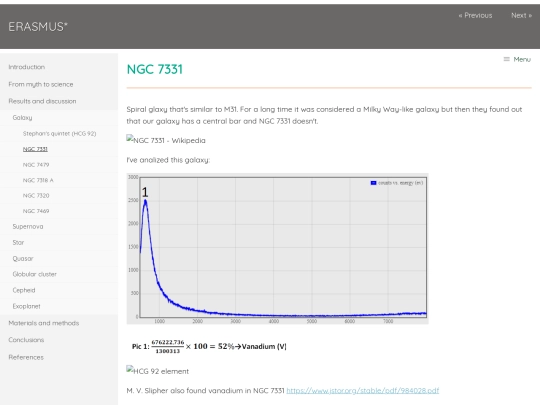Open the Menu hamburger icon
Screen dimensions: 540x405
pyautogui.click(x=507, y=59)
